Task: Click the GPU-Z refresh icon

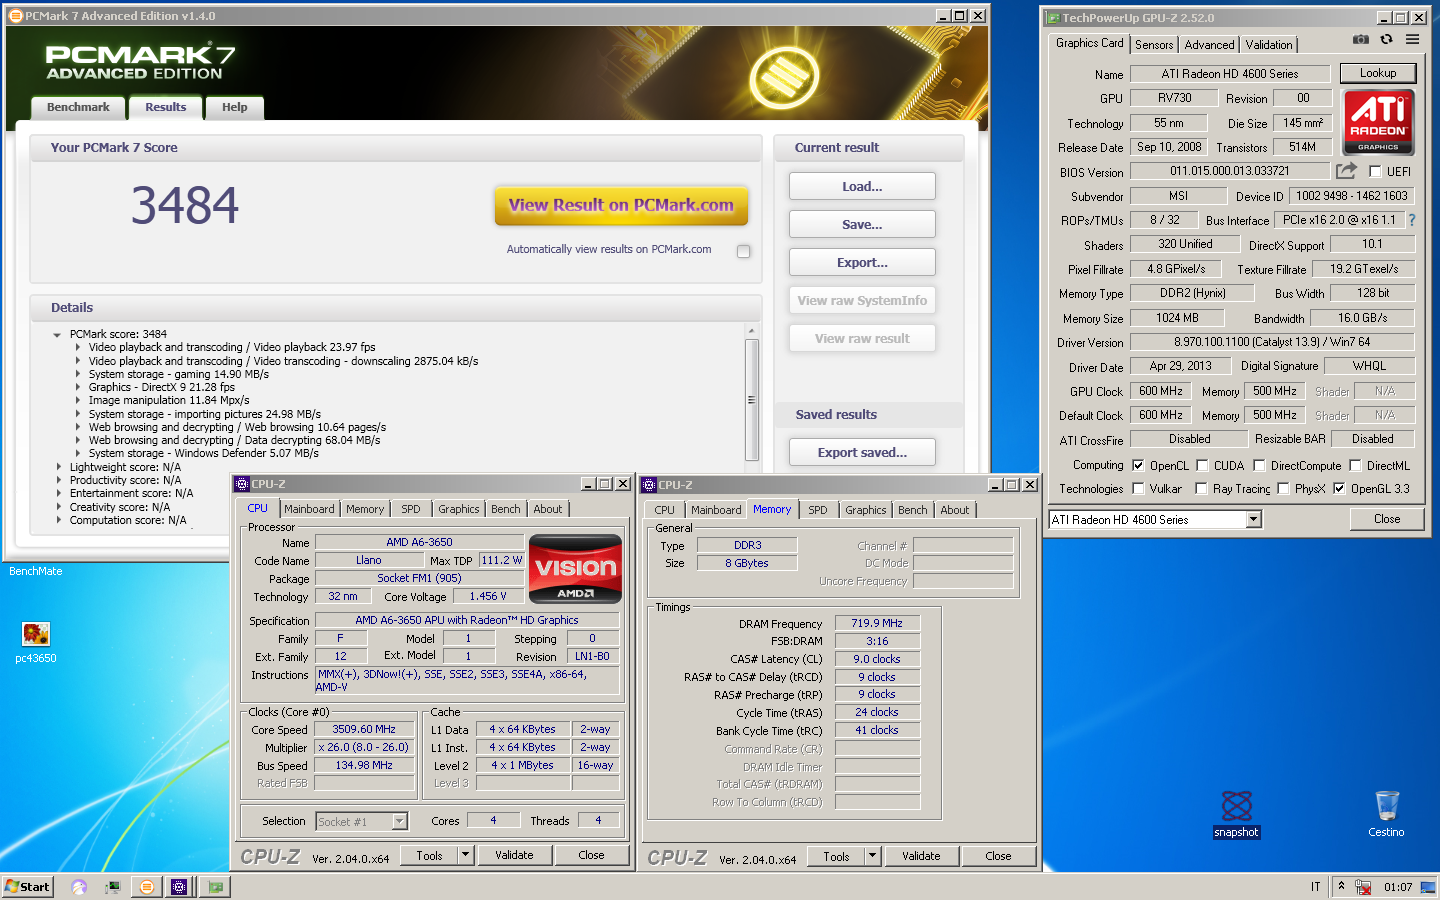Action: pyautogui.click(x=1386, y=39)
